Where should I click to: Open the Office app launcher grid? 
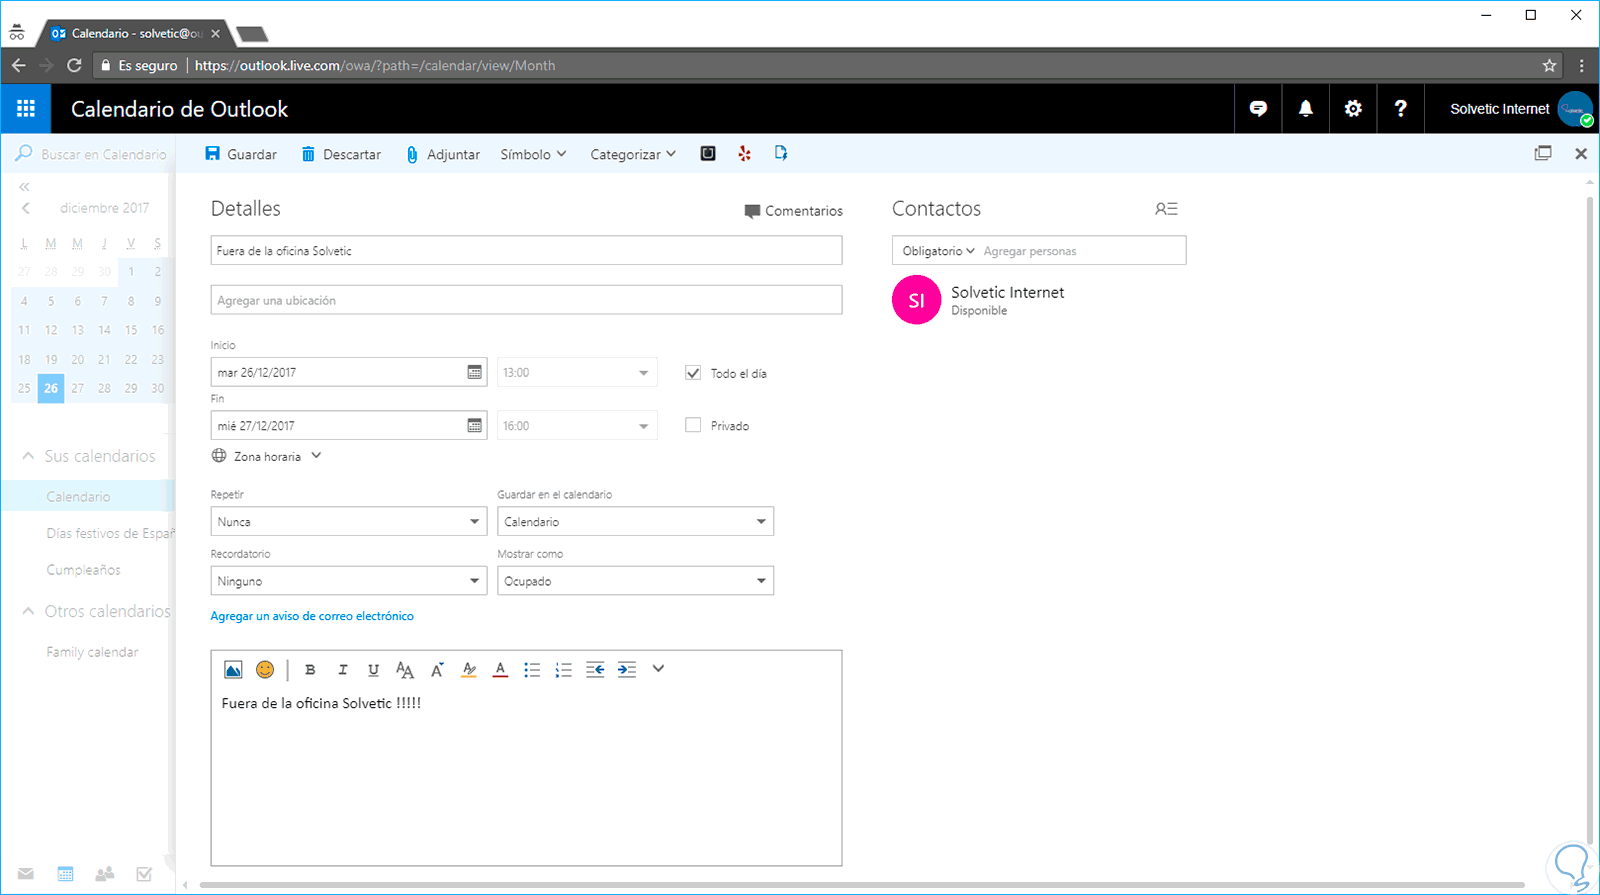click(x=26, y=109)
